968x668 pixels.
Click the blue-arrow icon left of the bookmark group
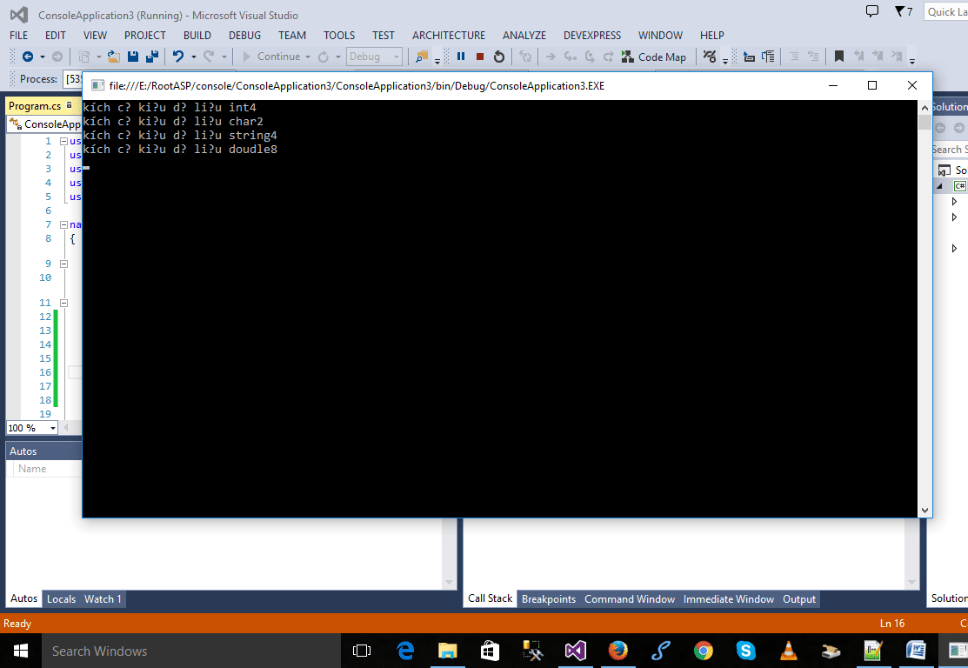[749, 57]
